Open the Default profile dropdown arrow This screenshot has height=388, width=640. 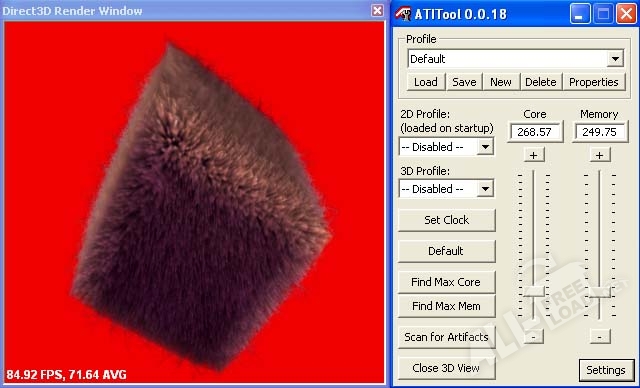click(615, 59)
